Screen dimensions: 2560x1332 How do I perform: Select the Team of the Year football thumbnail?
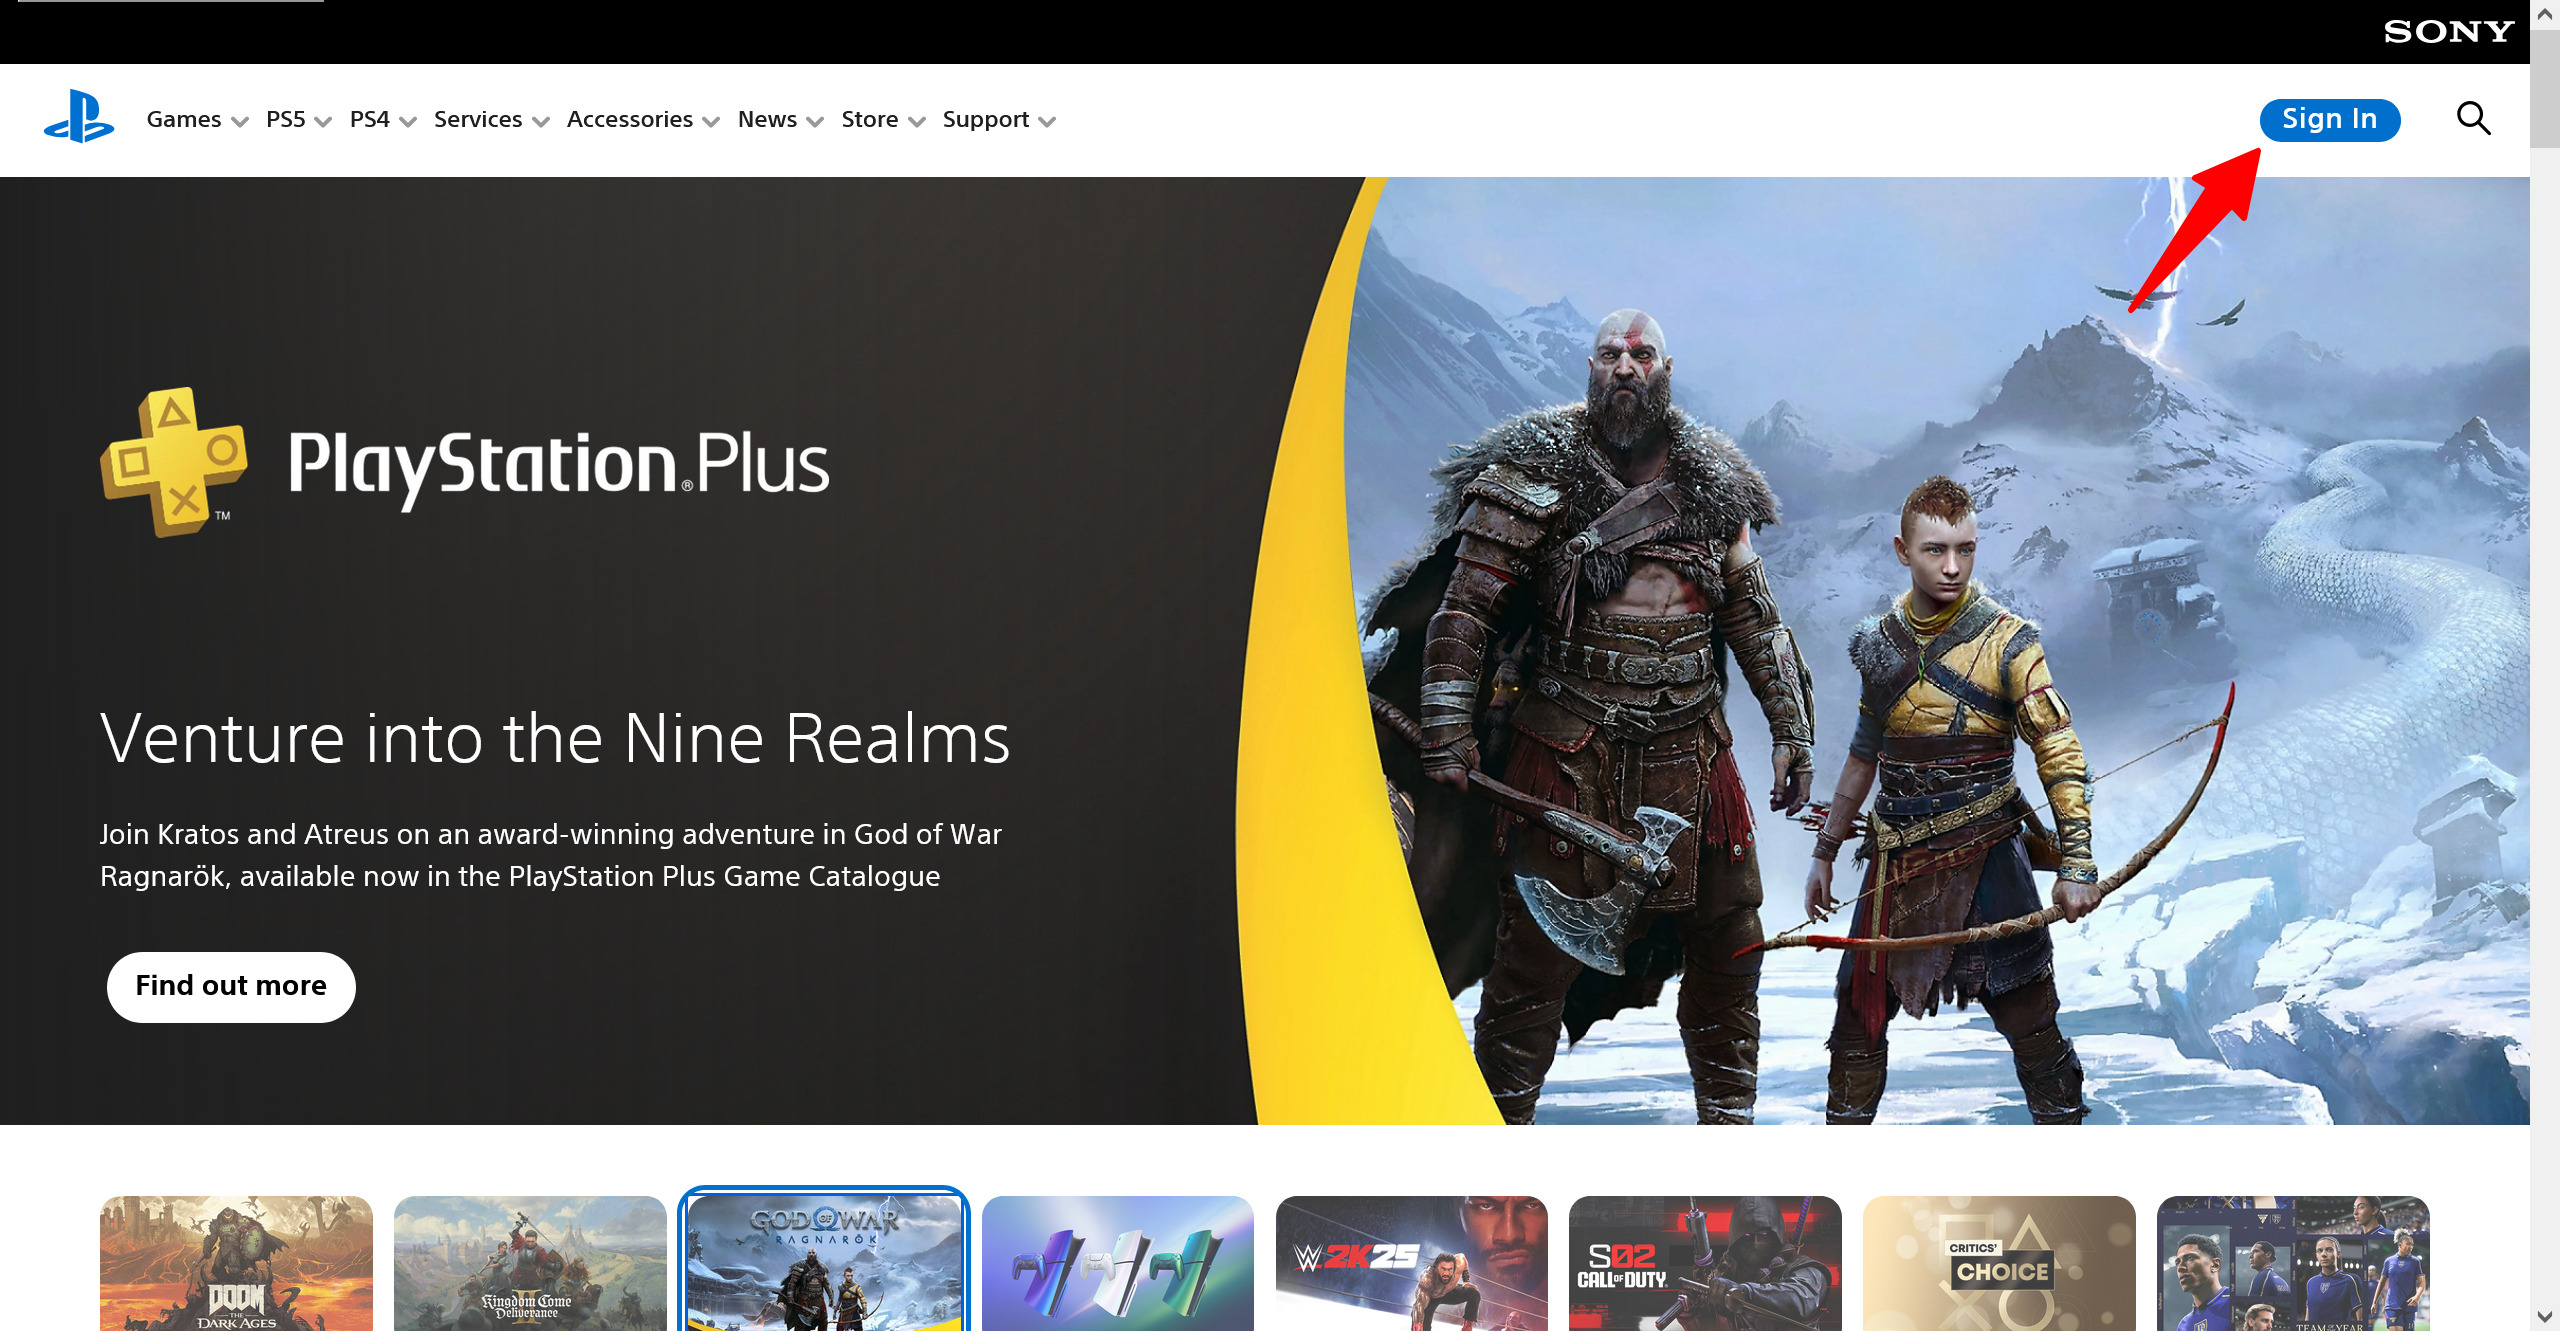2293,1264
